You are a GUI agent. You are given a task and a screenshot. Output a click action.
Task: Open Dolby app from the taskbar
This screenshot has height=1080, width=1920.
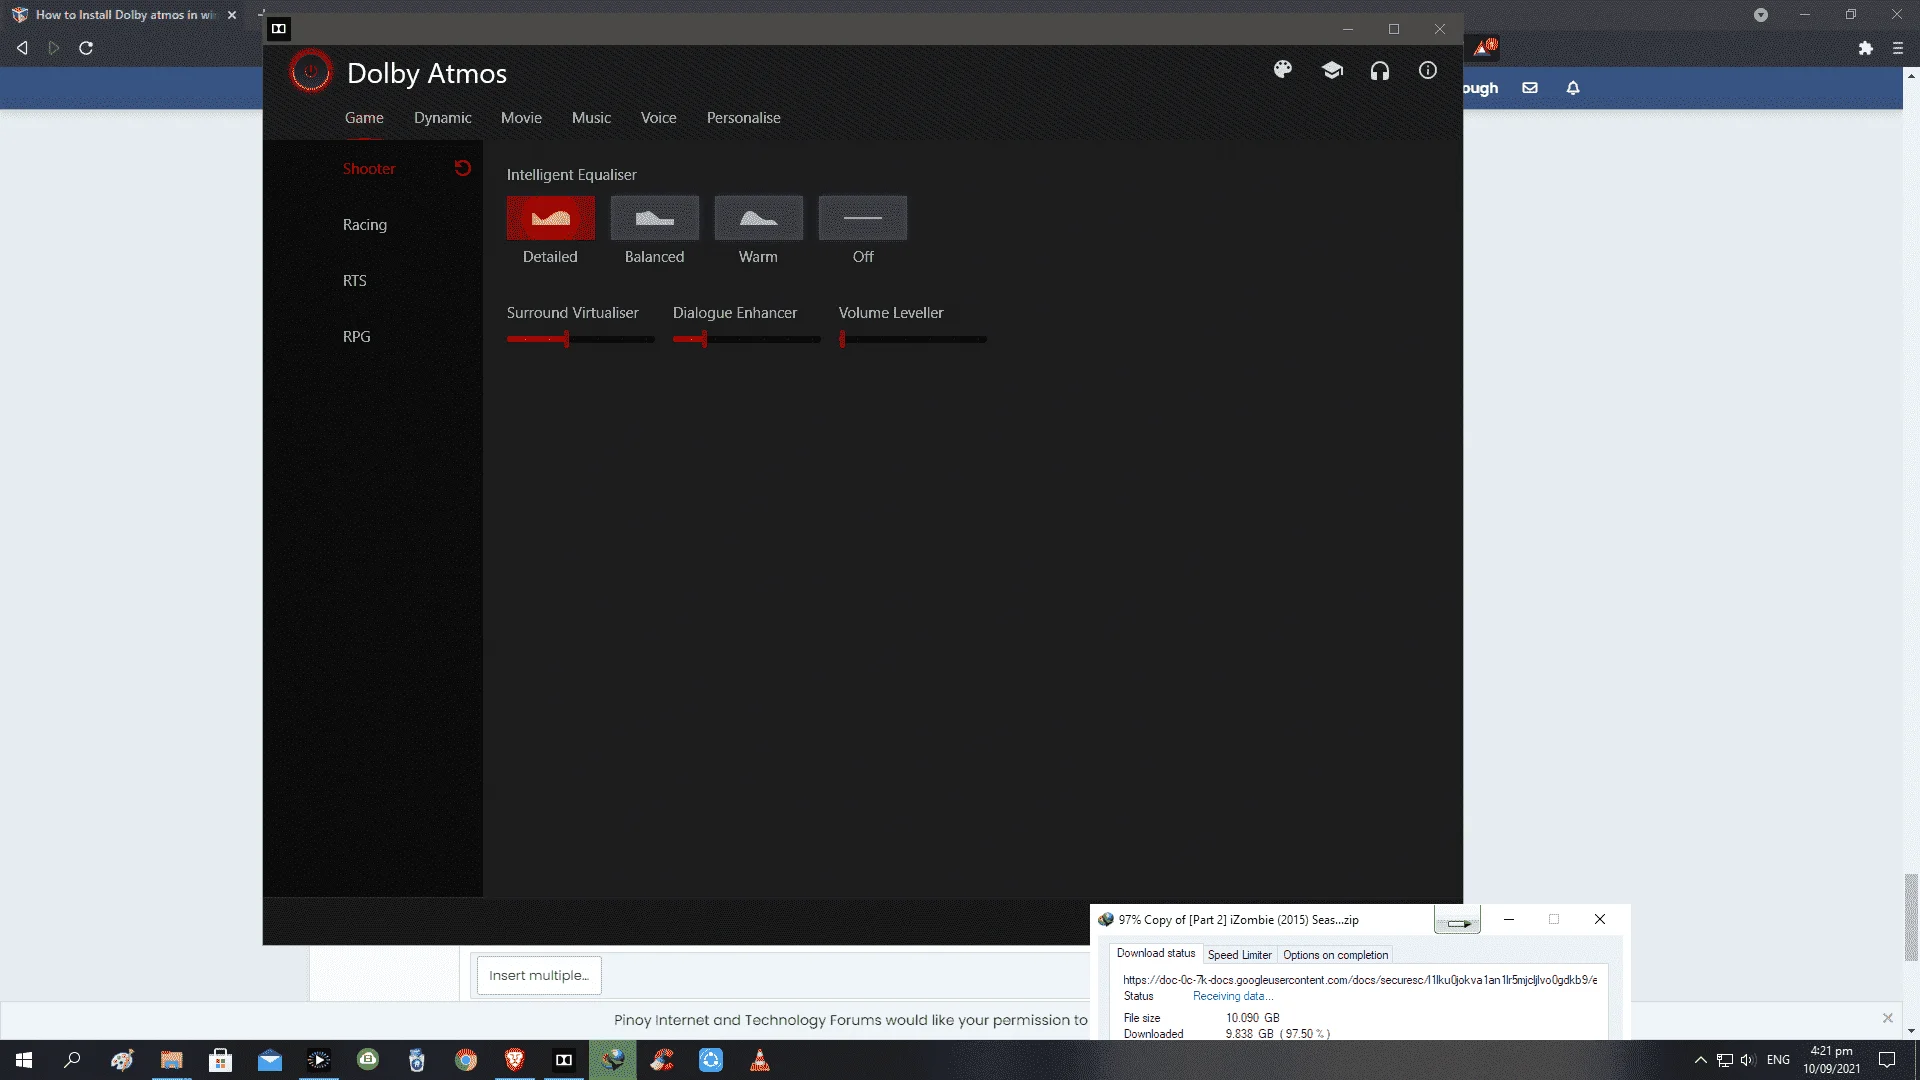coord(564,1060)
